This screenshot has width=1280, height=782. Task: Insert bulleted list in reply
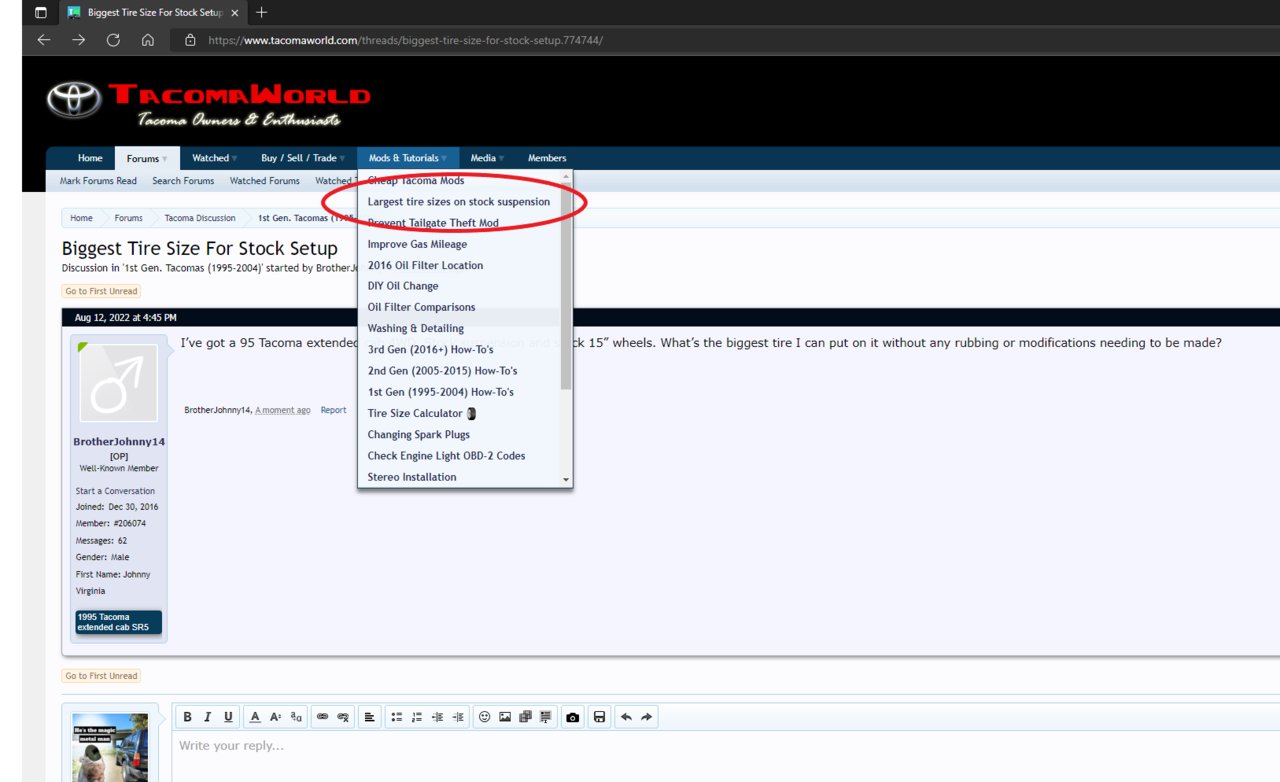point(396,717)
